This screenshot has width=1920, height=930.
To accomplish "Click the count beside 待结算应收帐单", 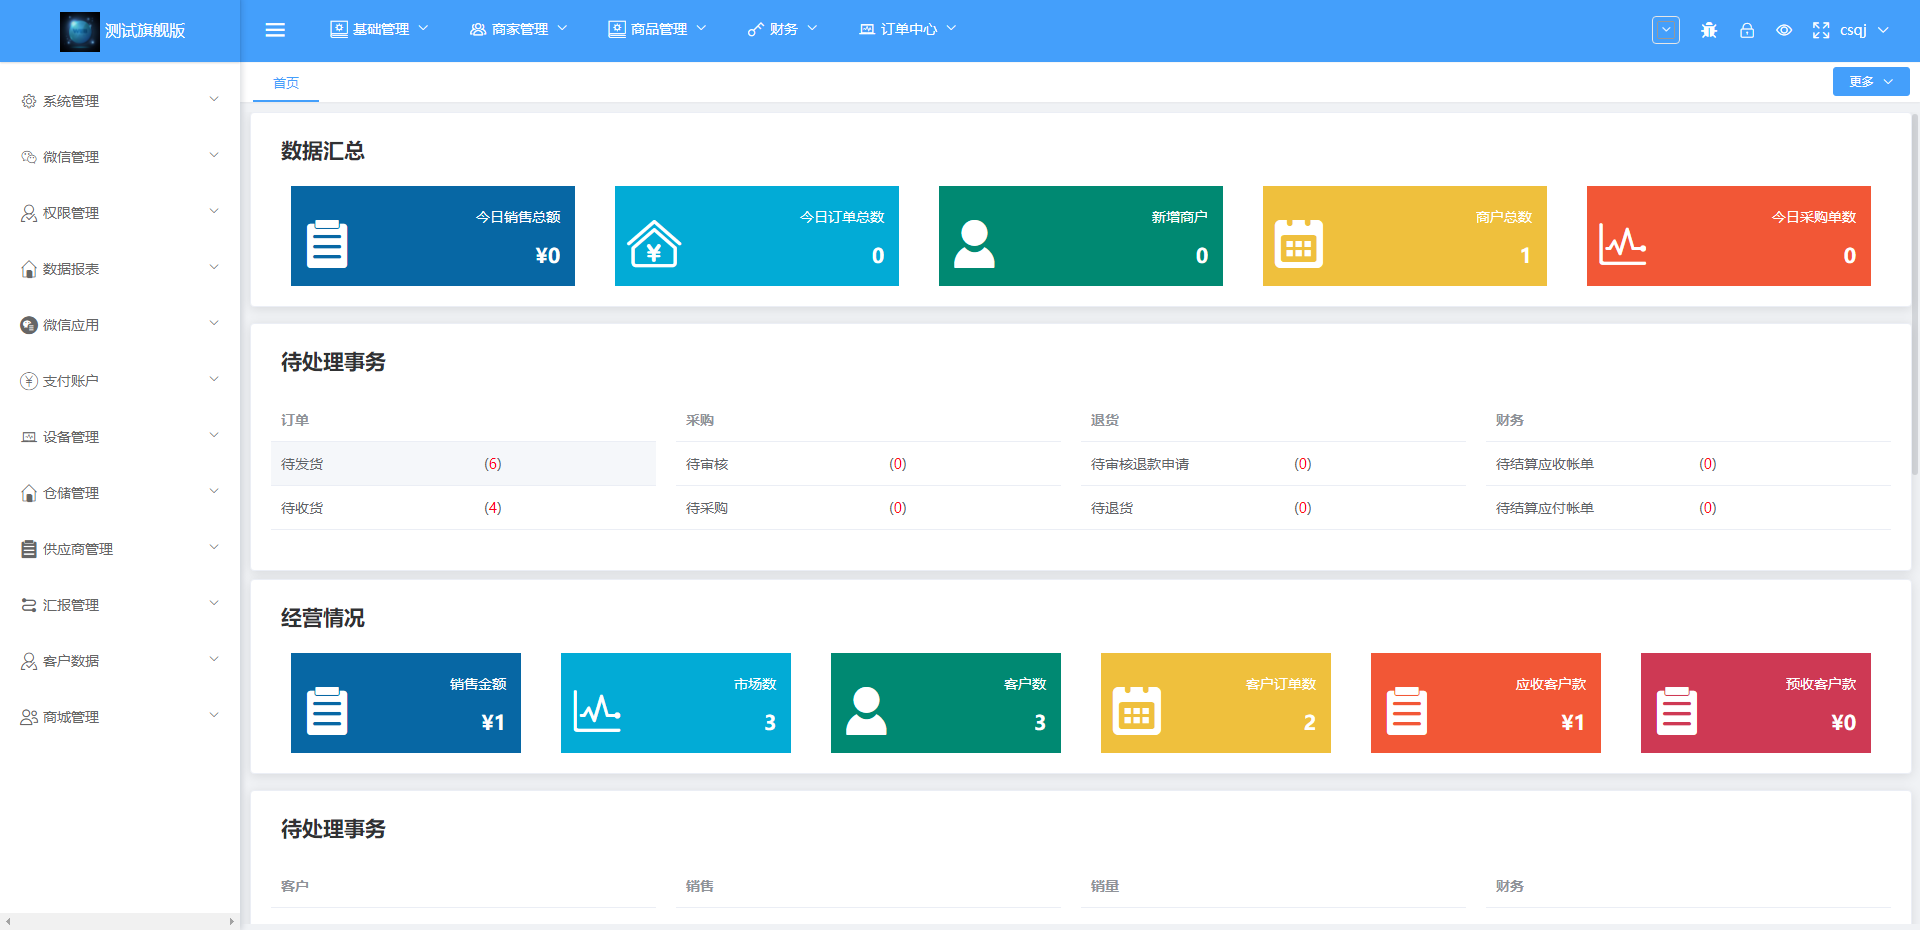I will [1707, 464].
